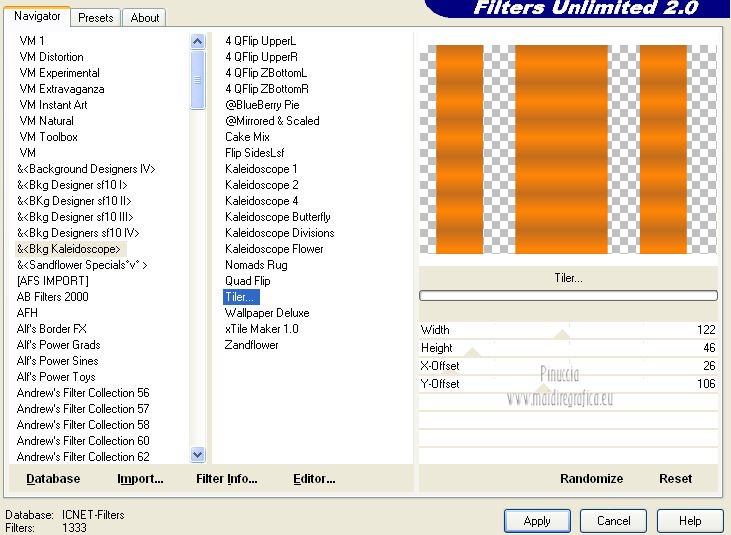Choose Kaleidoscope Flower filter
Viewport: 731px width, 535px height.
274,249
